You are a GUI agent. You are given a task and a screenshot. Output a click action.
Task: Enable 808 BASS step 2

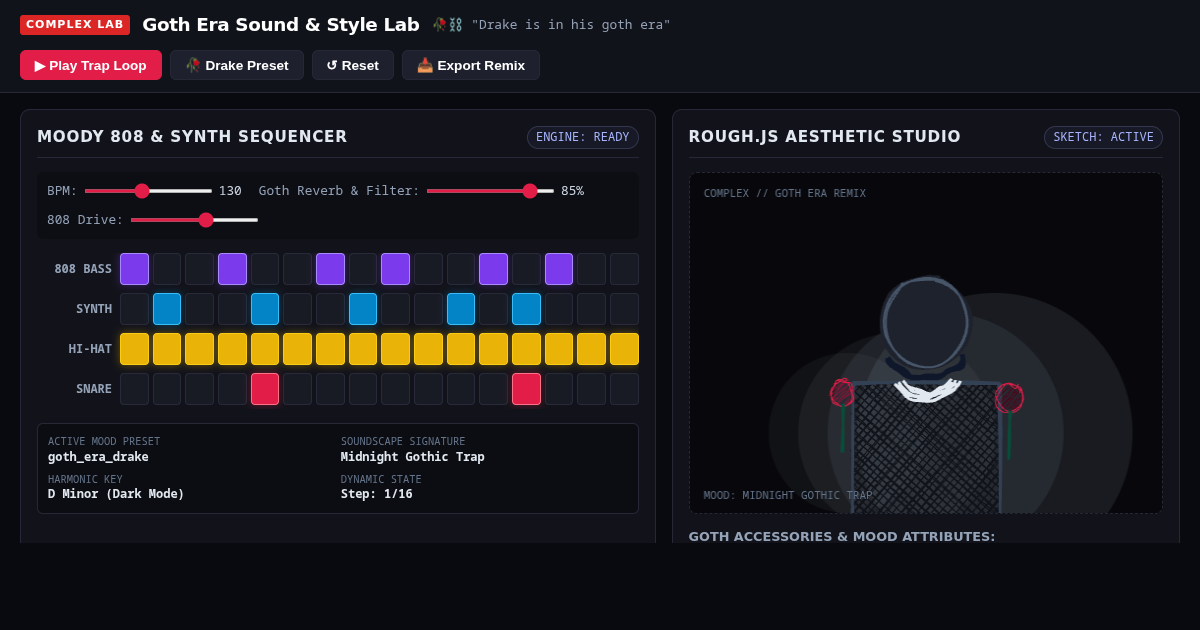coord(167,269)
